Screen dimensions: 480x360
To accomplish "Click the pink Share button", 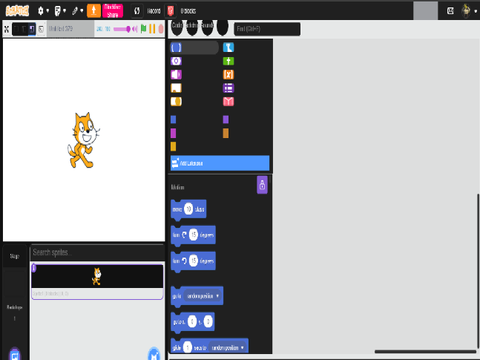I will click(113, 11).
